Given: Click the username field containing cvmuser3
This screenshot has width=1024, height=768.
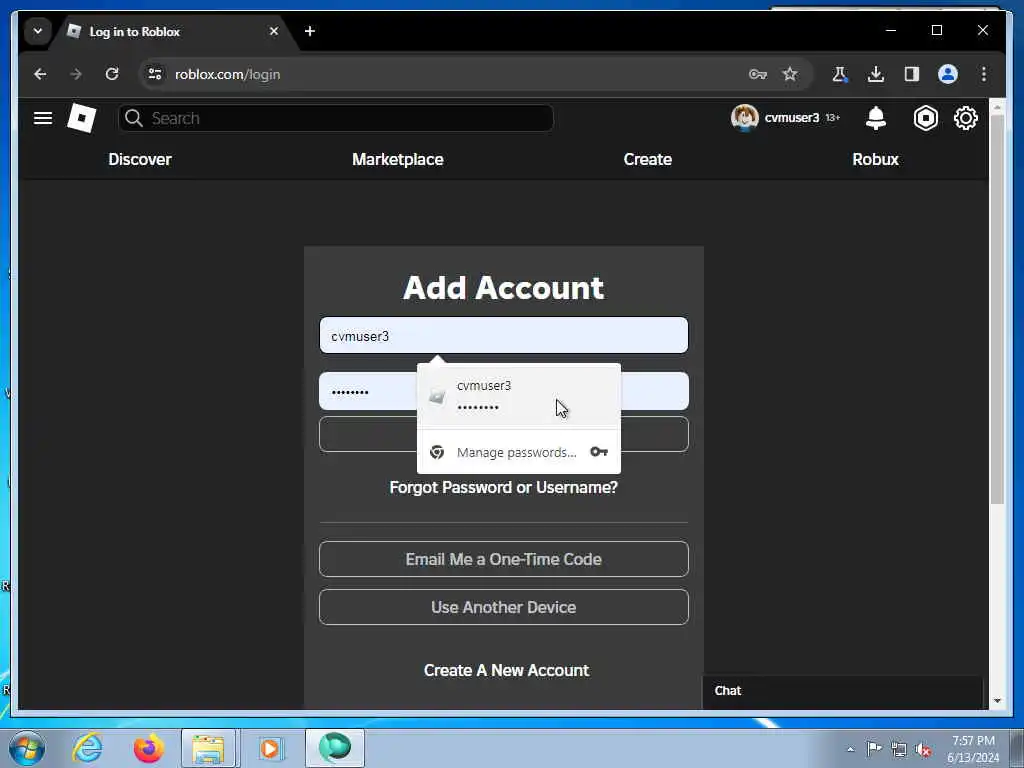Looking at the screenshot, I should click(x=504, y=336).
